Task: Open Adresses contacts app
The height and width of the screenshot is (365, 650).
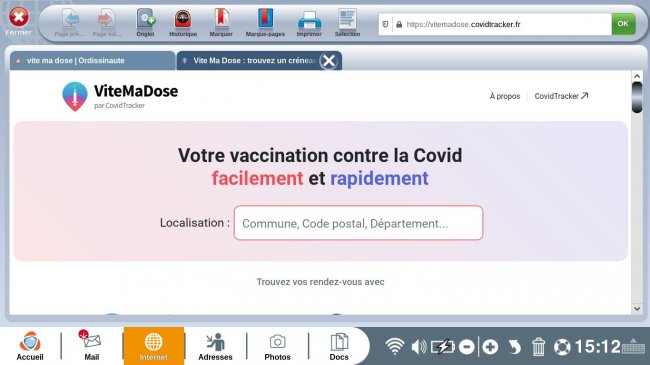Action: (215, 346)
